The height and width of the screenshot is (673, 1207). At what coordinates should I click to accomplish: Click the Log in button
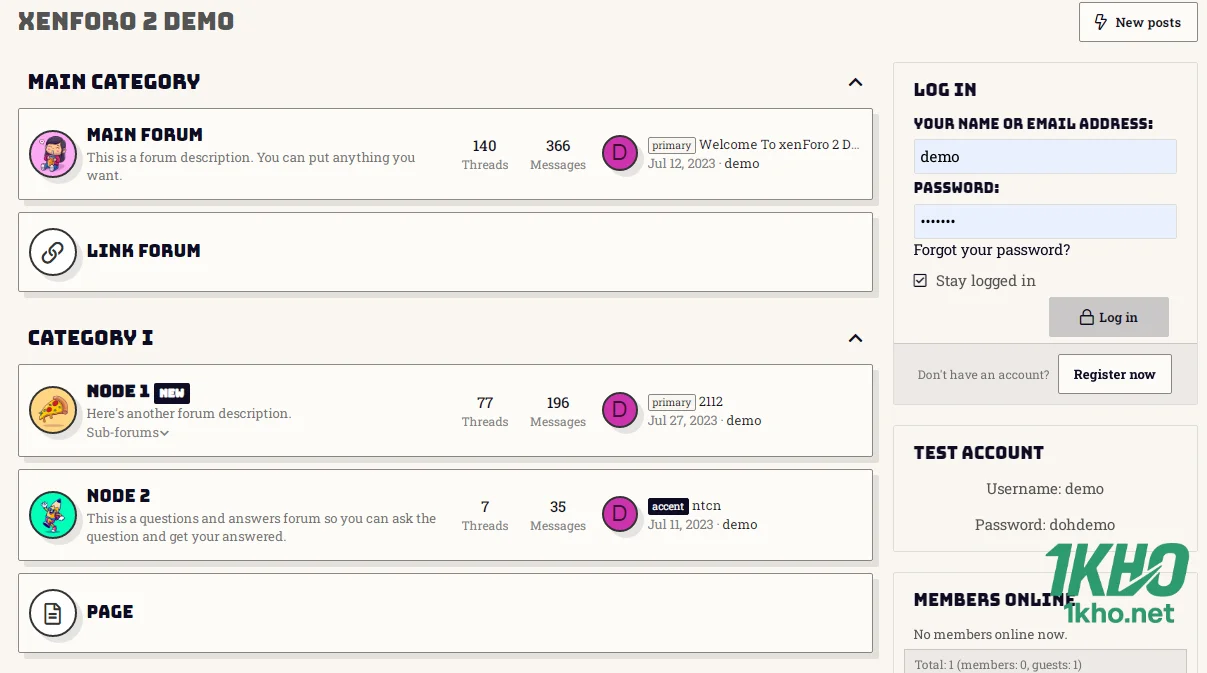1108,316
